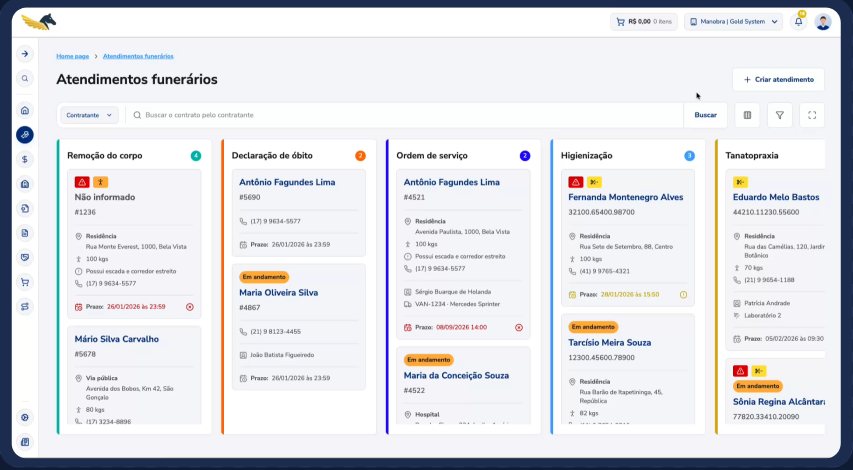Click Declaração de óbito count badge 2

[360, 156]
